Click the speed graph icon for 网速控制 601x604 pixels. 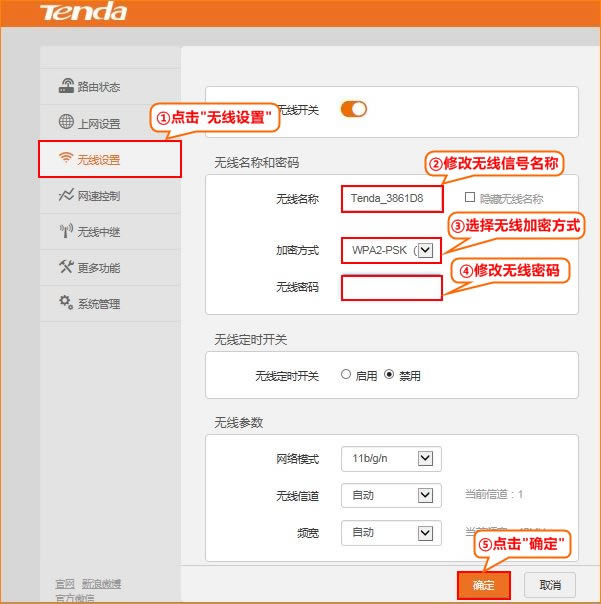tap(66, 195)
